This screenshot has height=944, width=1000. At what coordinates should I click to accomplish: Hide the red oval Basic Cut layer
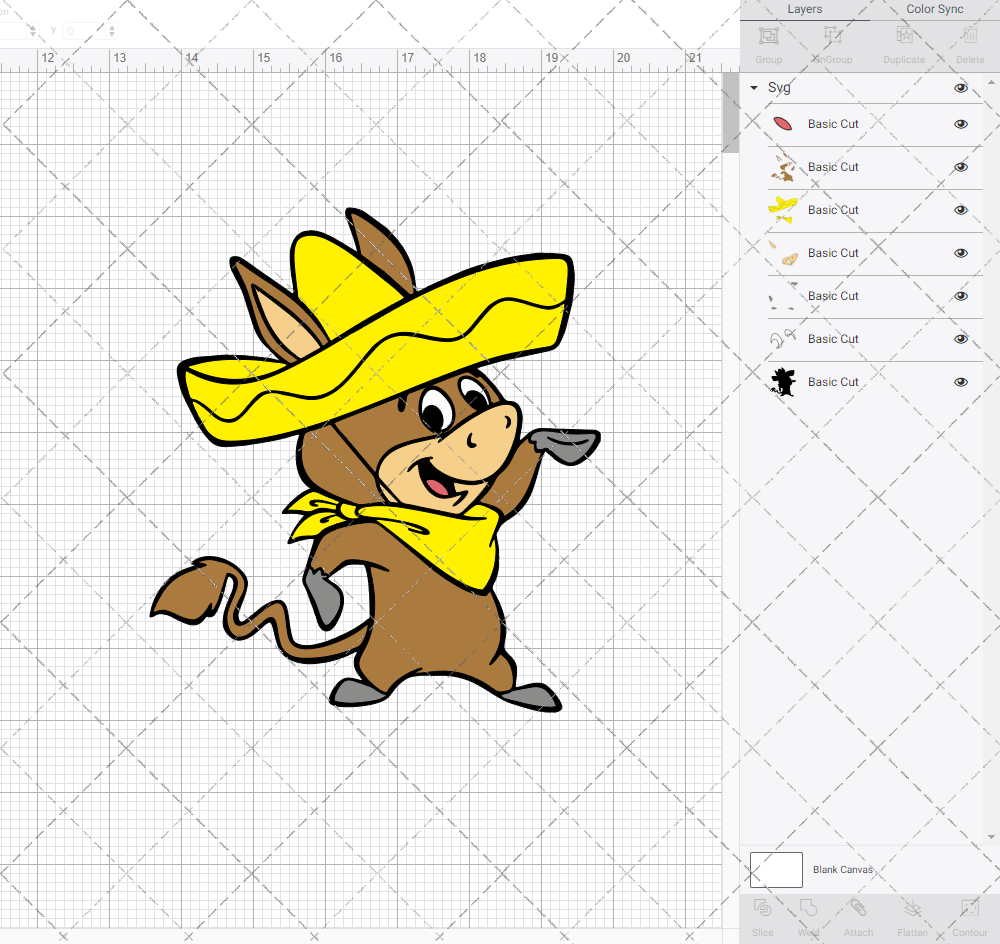960,124
